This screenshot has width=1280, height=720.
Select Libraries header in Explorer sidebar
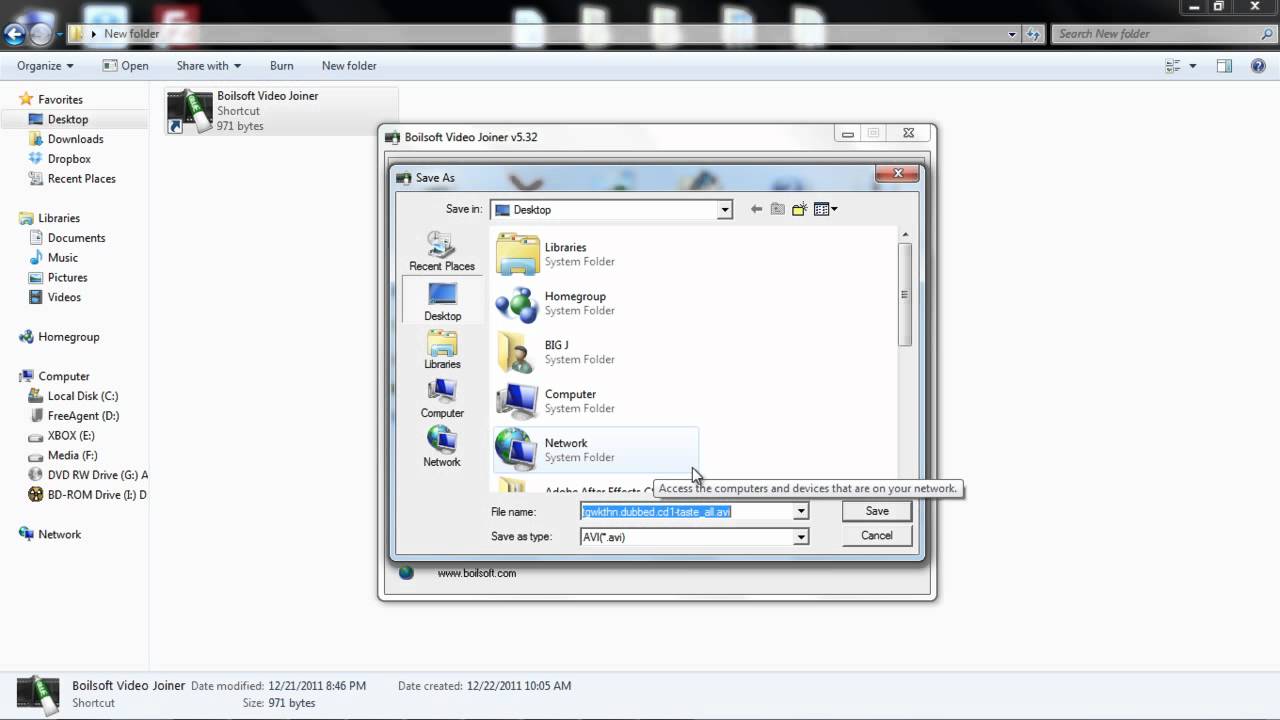click(x=59, y=218)
